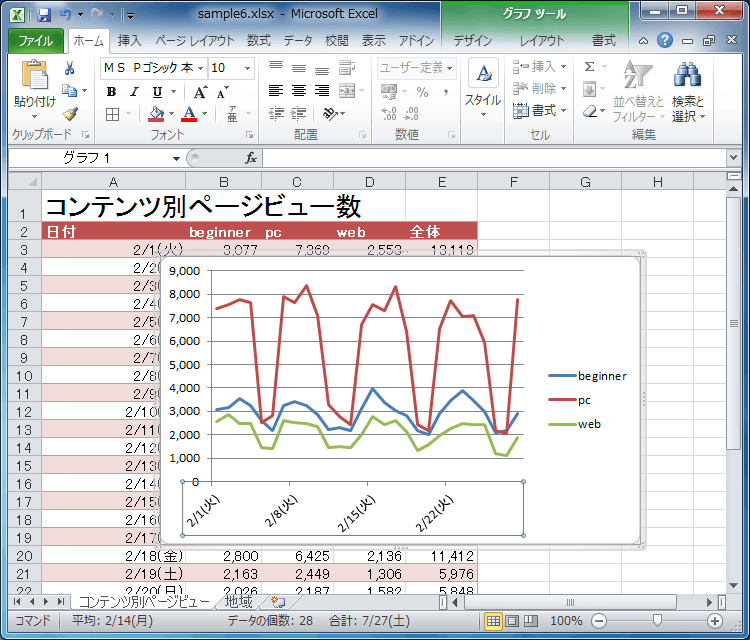The width and height of the screenshot is (750, 640).
Task: Open Excel Help question mark
Action: click(x=664, y=40)
